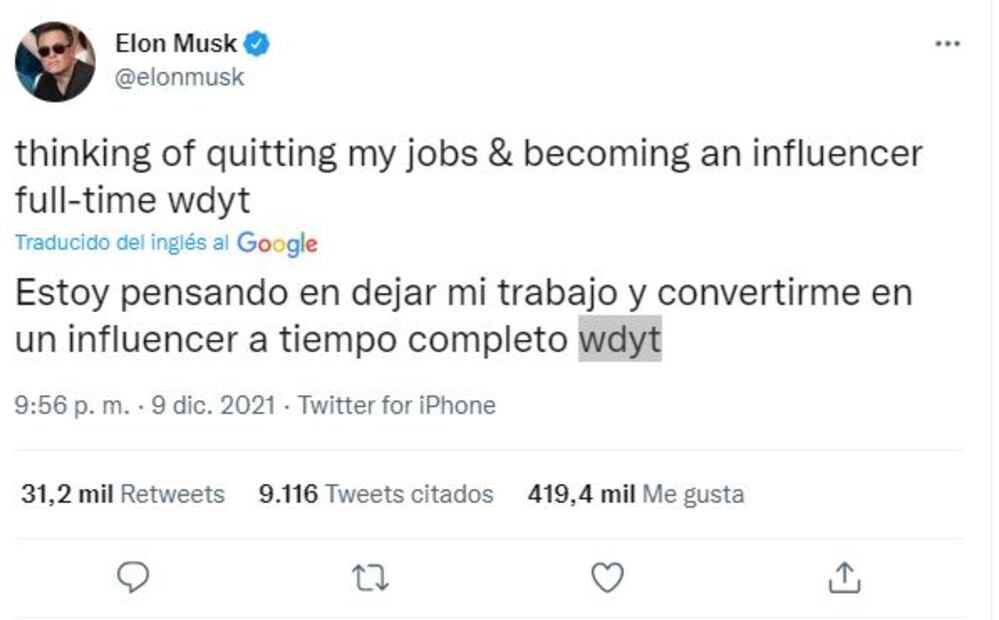This screenshot has width=999, height=620.
Task: Click the highlighted "wdyt" word
Action: [620, 341]
